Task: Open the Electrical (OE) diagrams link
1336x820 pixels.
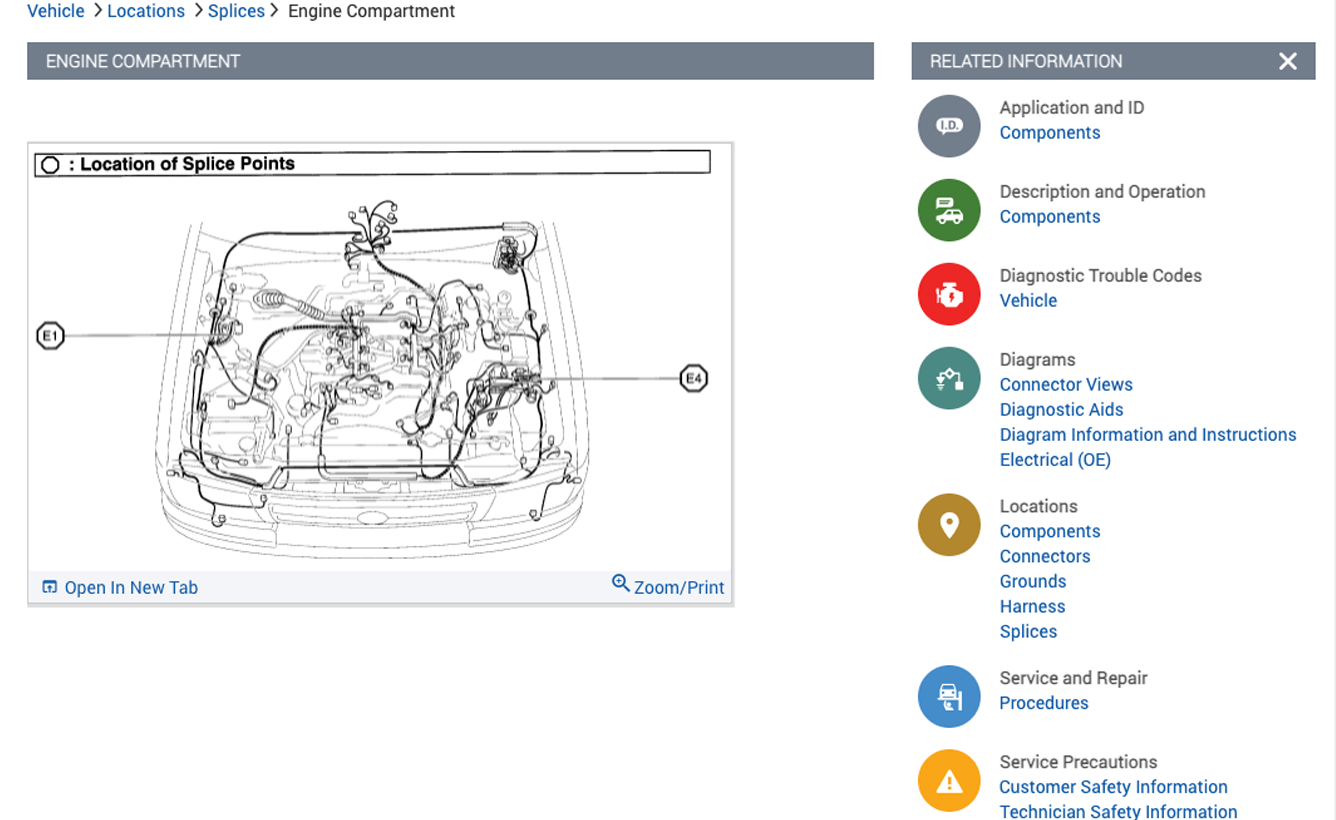Action: (x=1055, y=460)
